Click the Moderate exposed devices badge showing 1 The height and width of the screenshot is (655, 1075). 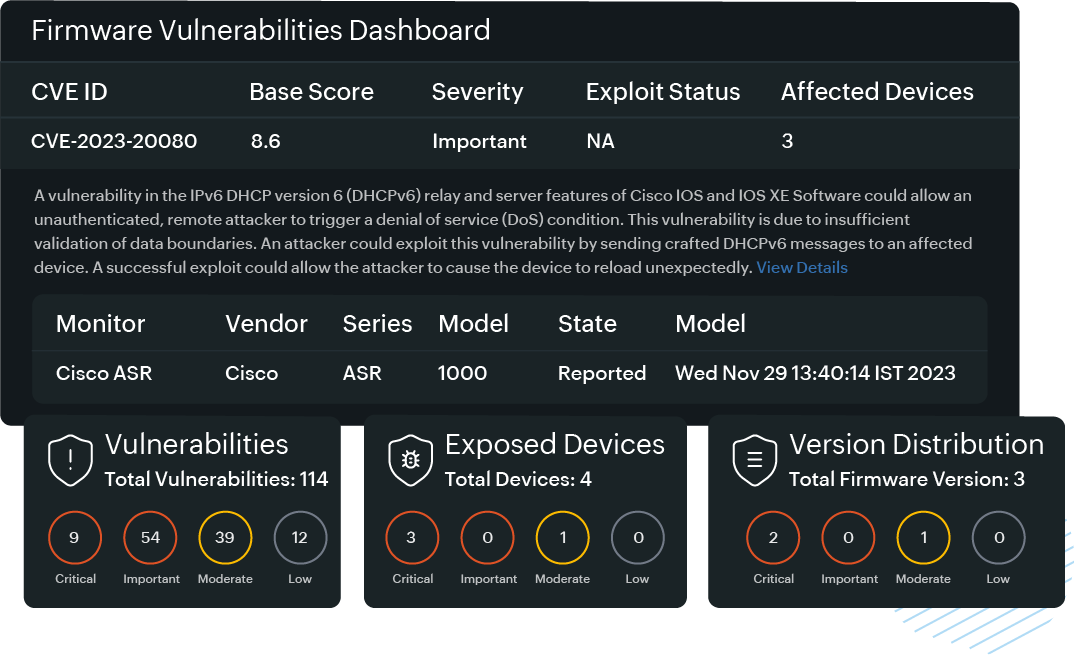tap(562, 537)
